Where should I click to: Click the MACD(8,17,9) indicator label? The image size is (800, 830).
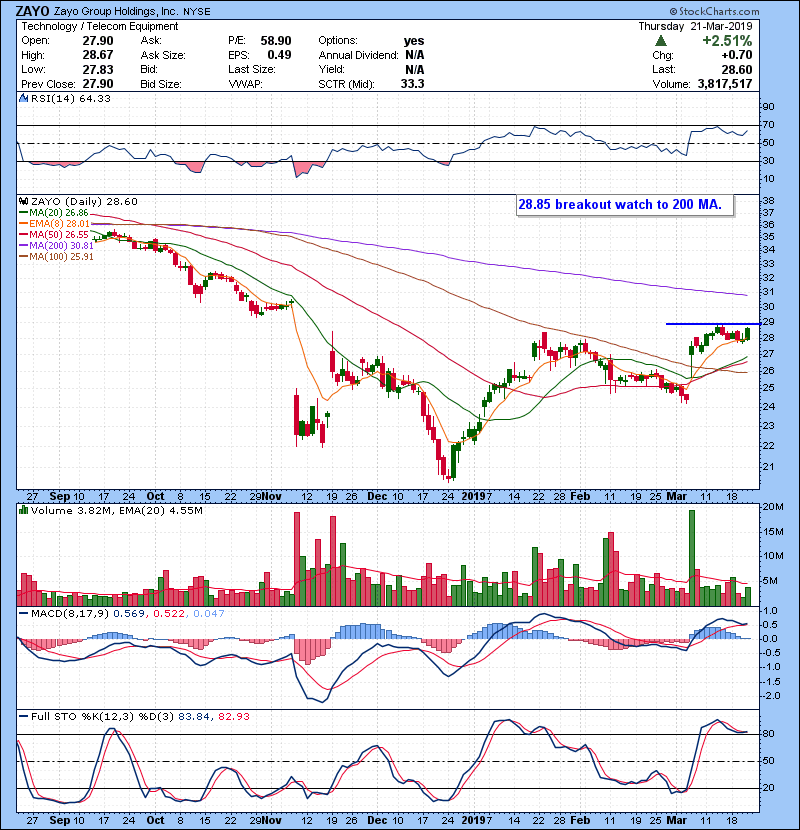[x=69, y=613]
